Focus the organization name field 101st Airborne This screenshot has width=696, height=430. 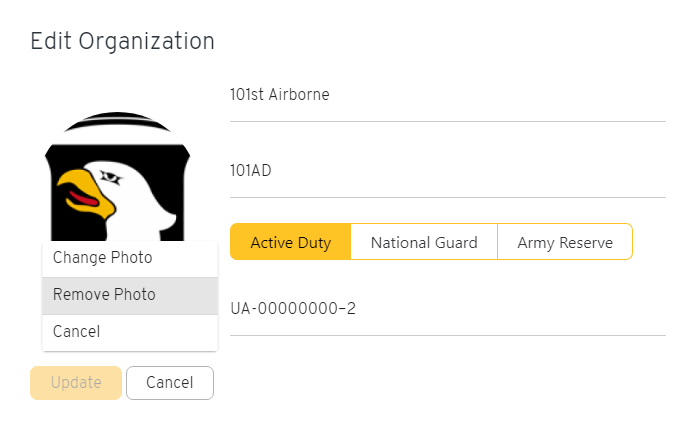[448, 95]
